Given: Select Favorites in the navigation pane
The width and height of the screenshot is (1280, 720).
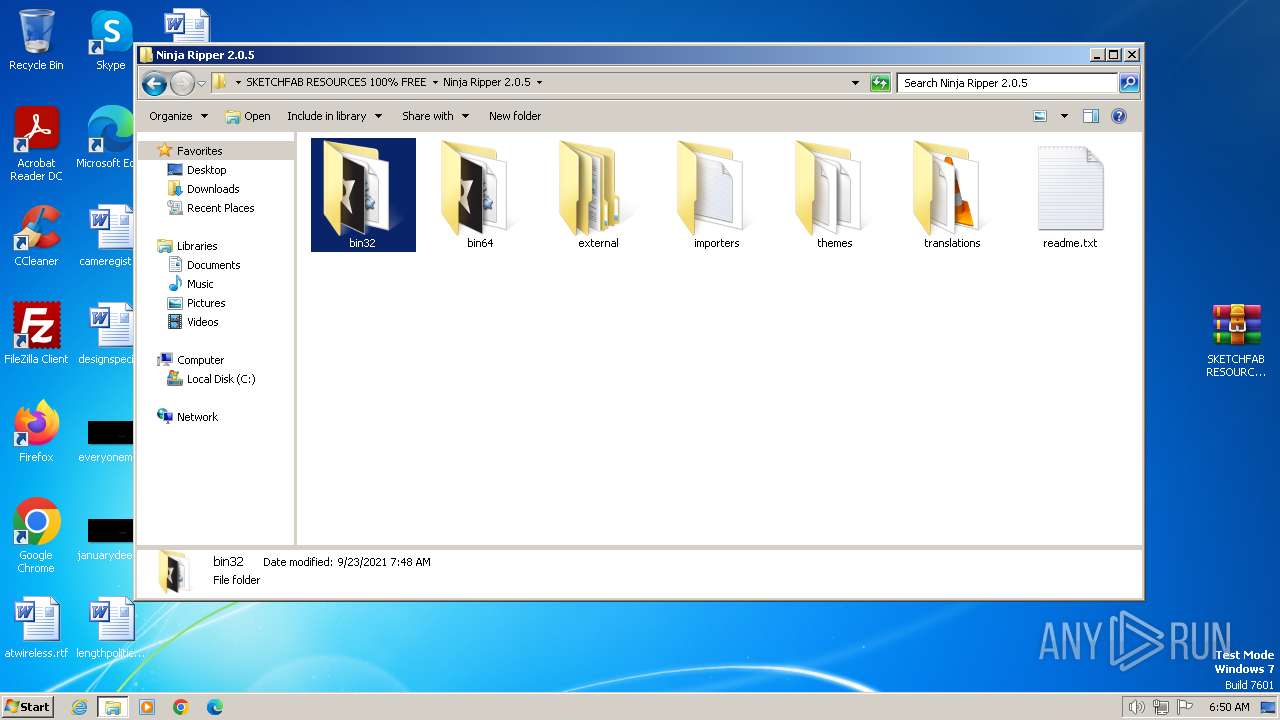Looking at the screenshot, I should click(x=199, y=151).
